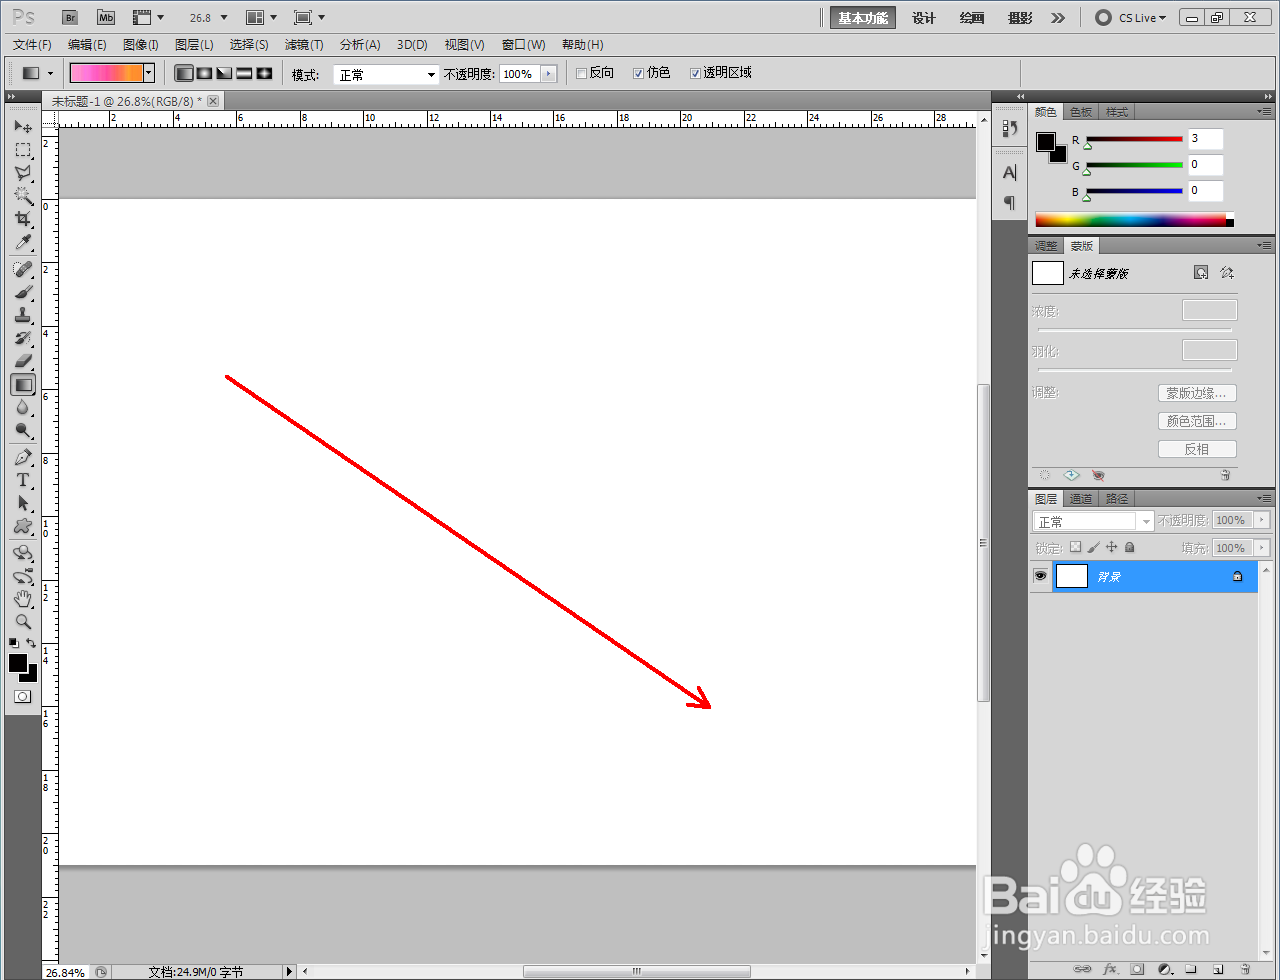Open the 模式 blend mode dropdown
This screenshot has width=1280, height=980.
pyautogui.click(x=386, y=75)
